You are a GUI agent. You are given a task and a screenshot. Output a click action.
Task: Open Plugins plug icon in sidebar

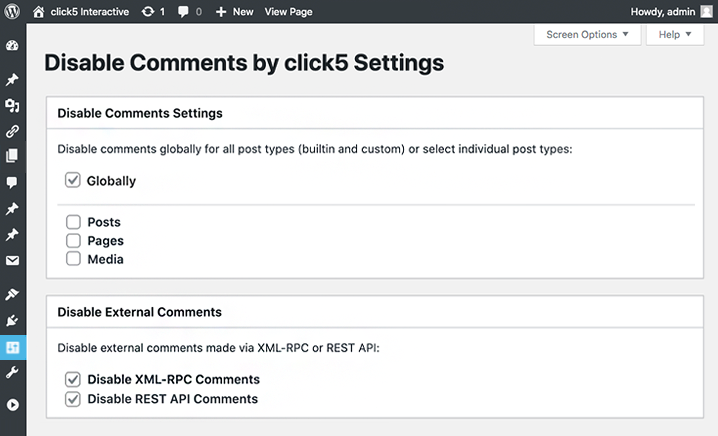click(x=12, y=320)
